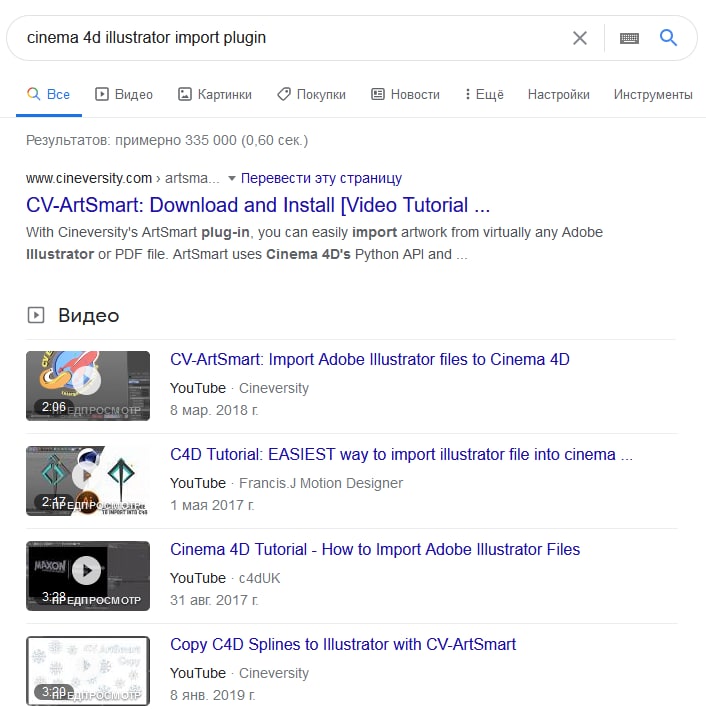The height and width of the screenshot is (715, 706).
Task: Click the Новости newspaper icon
Action: (x=378, y=94)
